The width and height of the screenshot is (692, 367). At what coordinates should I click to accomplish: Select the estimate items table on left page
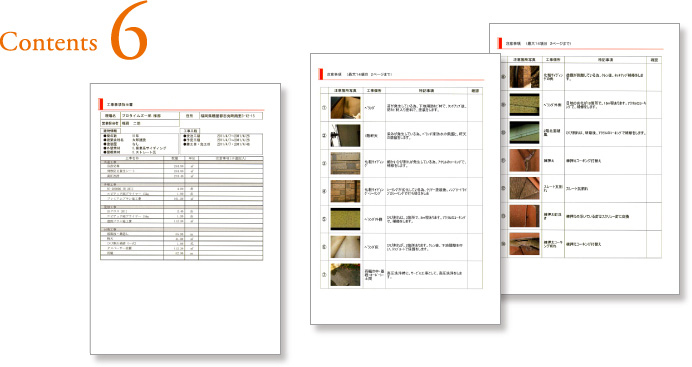(182, 208)
